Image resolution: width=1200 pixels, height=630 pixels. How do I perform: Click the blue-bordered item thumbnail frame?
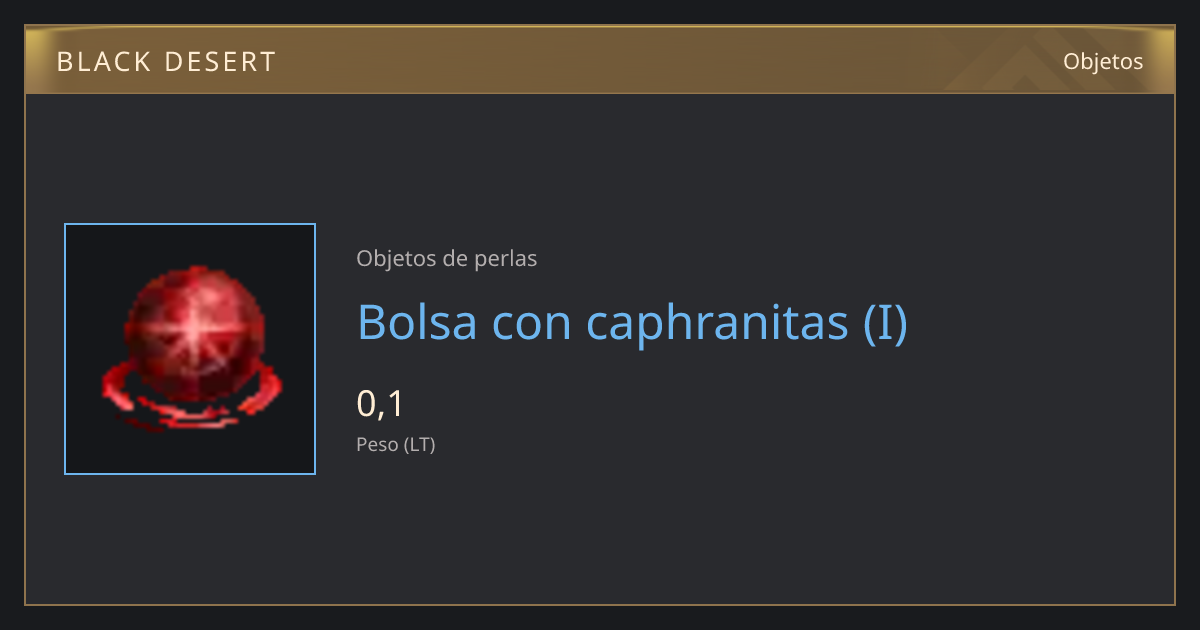(190, 349)
